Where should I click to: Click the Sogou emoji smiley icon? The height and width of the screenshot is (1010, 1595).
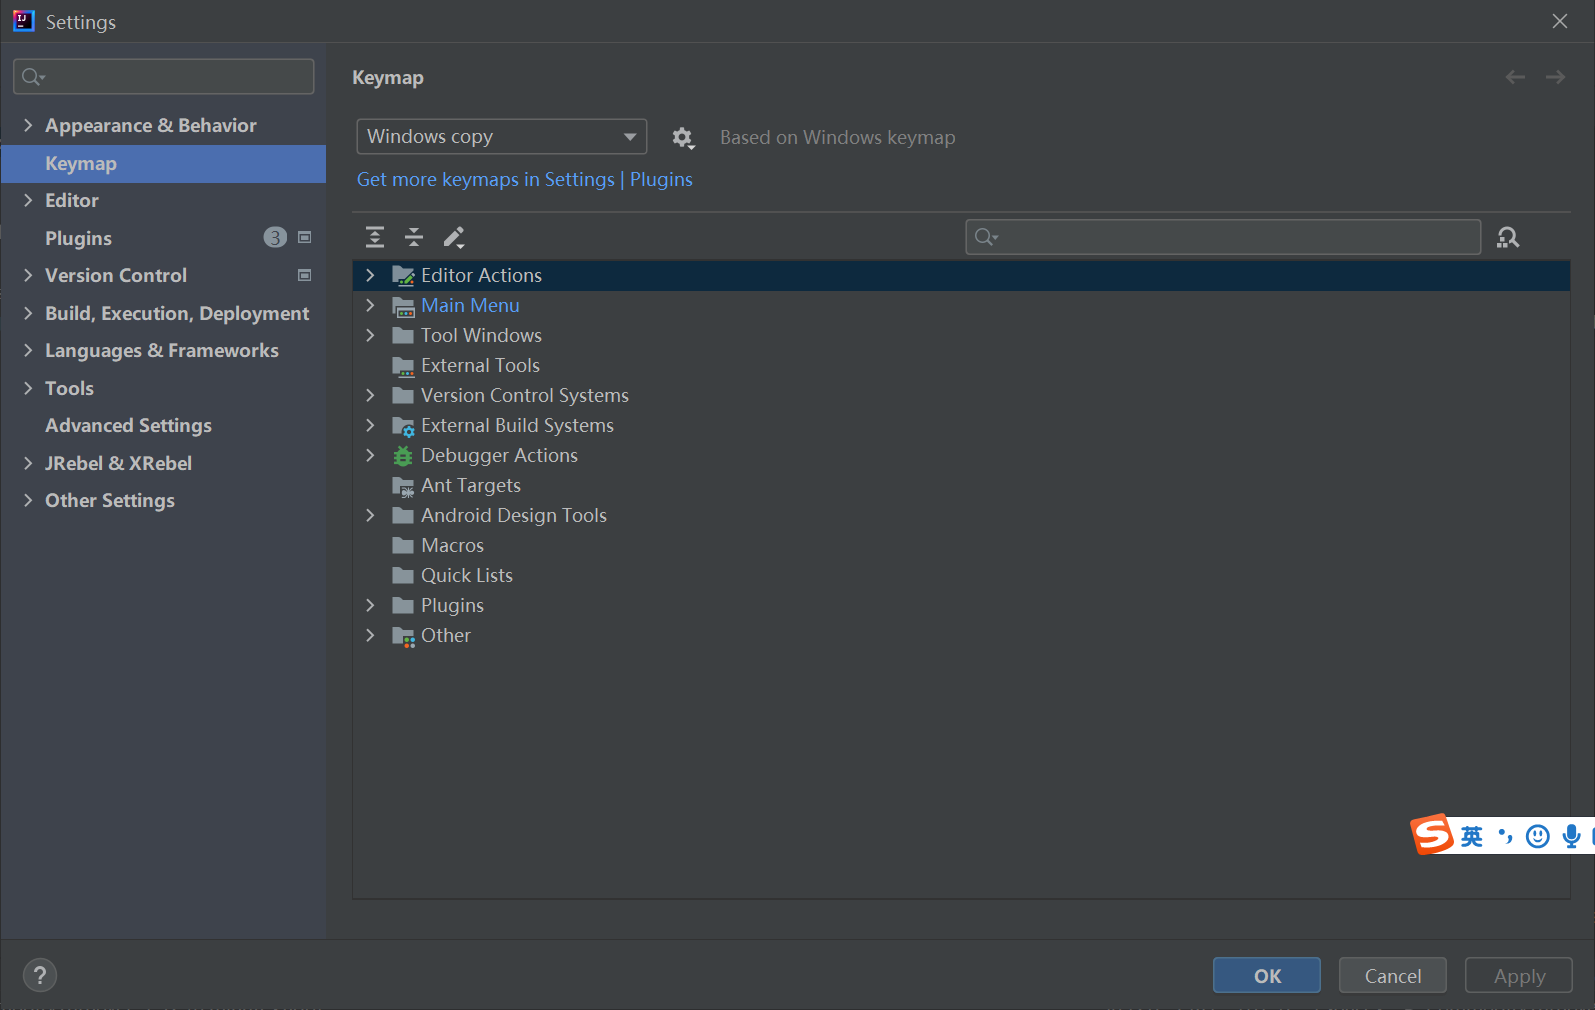coord(1538,836)
